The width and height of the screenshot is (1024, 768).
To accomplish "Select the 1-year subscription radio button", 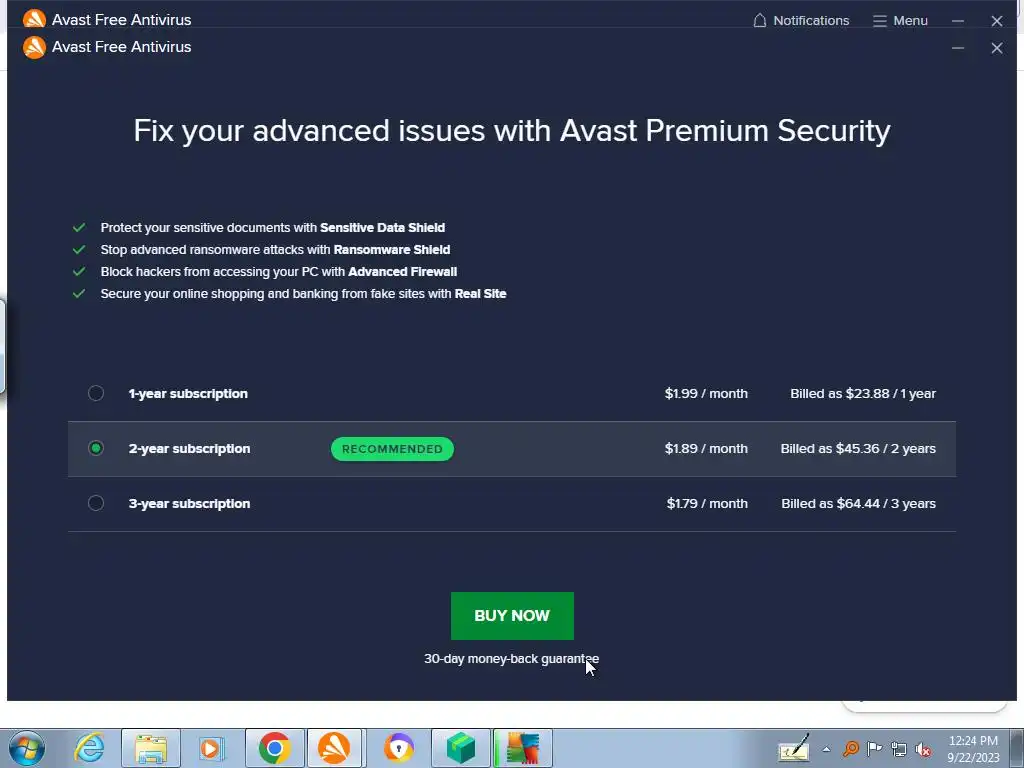I will coord(96,393).
